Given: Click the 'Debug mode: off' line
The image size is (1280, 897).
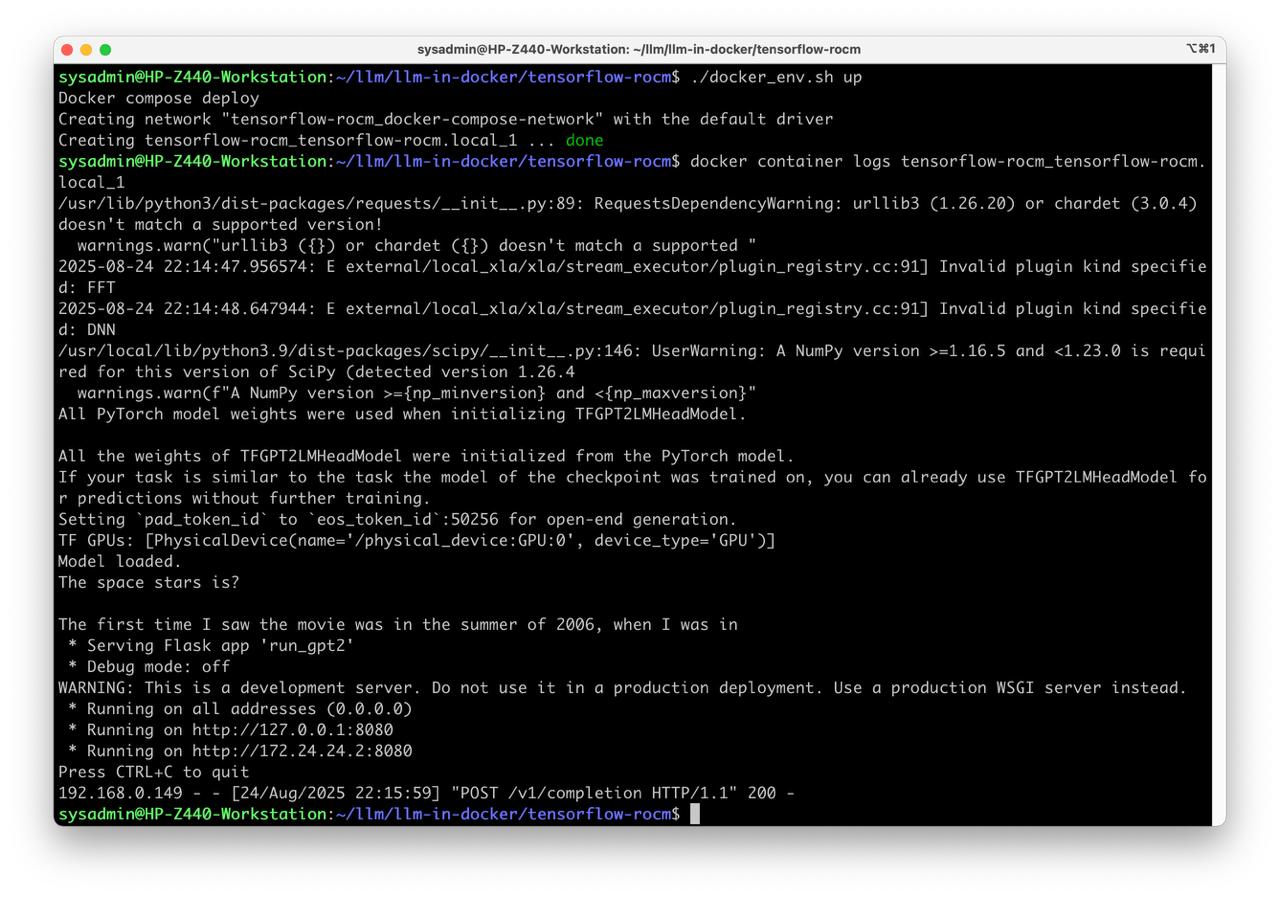Looking at the screenshot, I should point(149,666).
